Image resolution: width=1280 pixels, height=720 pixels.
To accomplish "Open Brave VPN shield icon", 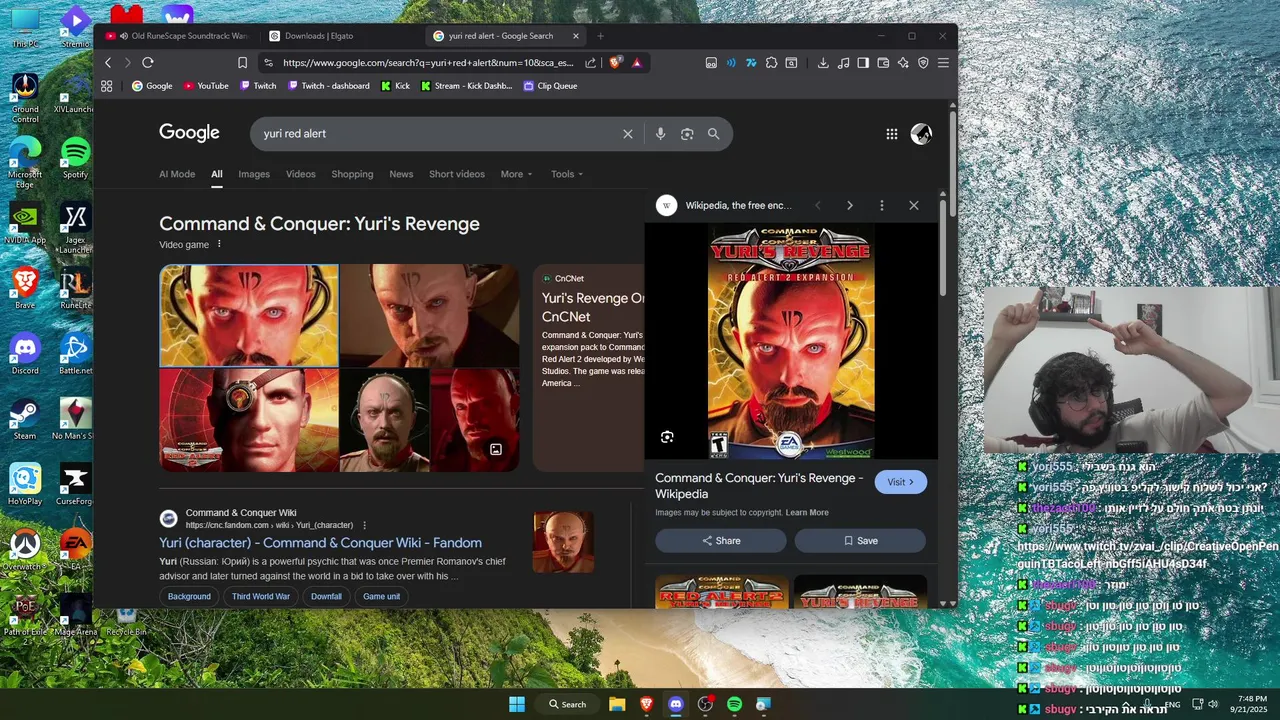I will point(923,62).
